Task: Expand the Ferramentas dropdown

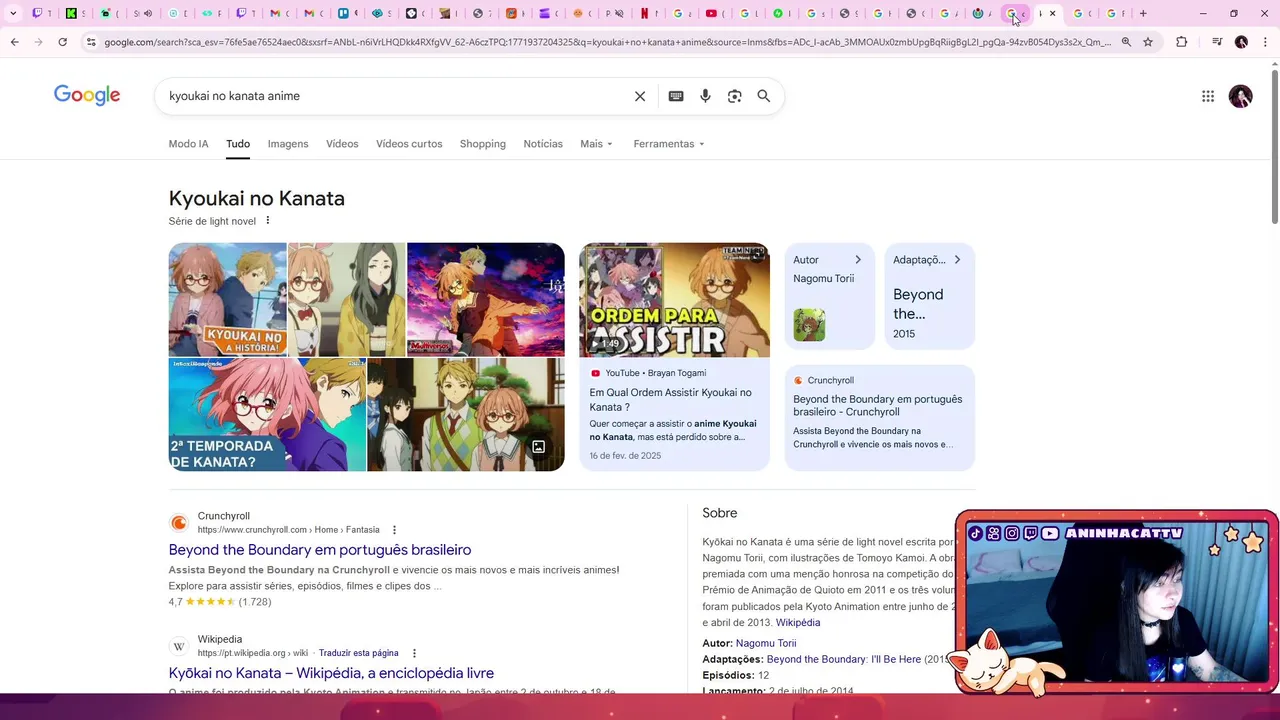Action: [669, 144]
